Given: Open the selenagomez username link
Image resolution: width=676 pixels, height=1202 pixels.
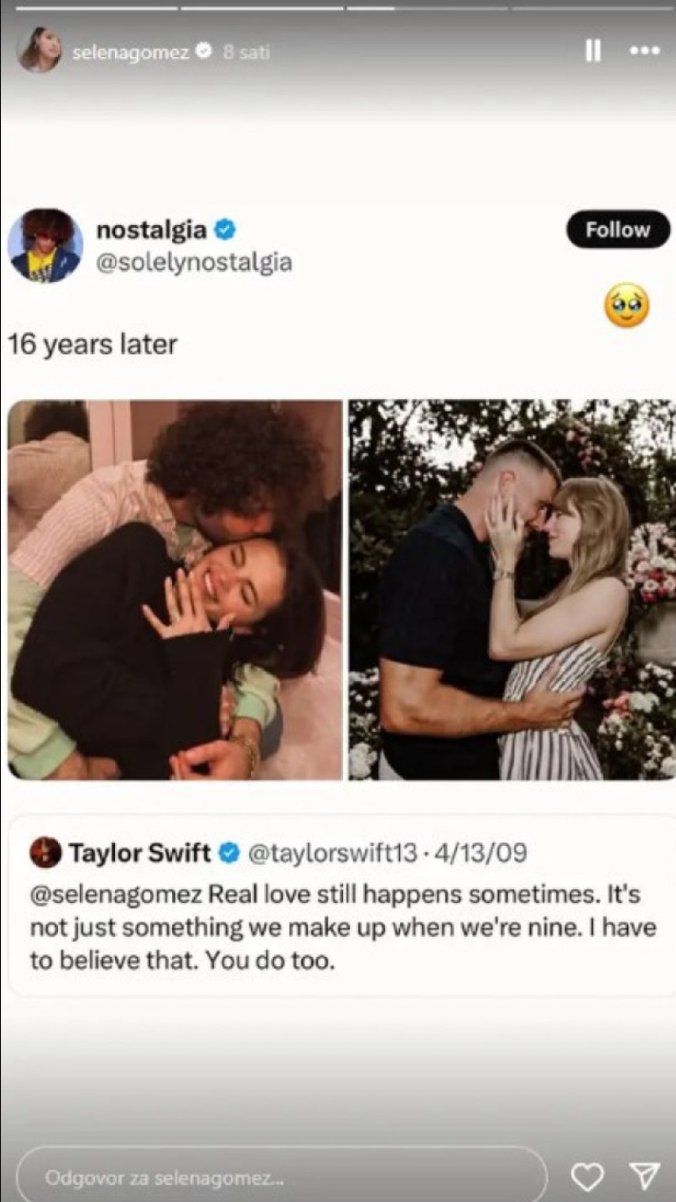Looking at the screenshot, I should (x=131, y=51).
